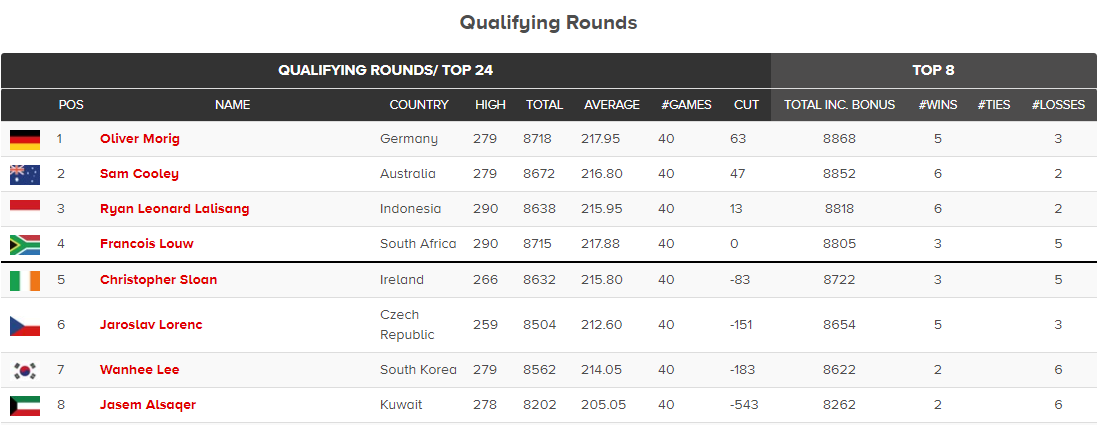Screen dimensions: 1099x425
Task: Open Ryan Leonard Lalisang's player link
Action: click(175, 209)
